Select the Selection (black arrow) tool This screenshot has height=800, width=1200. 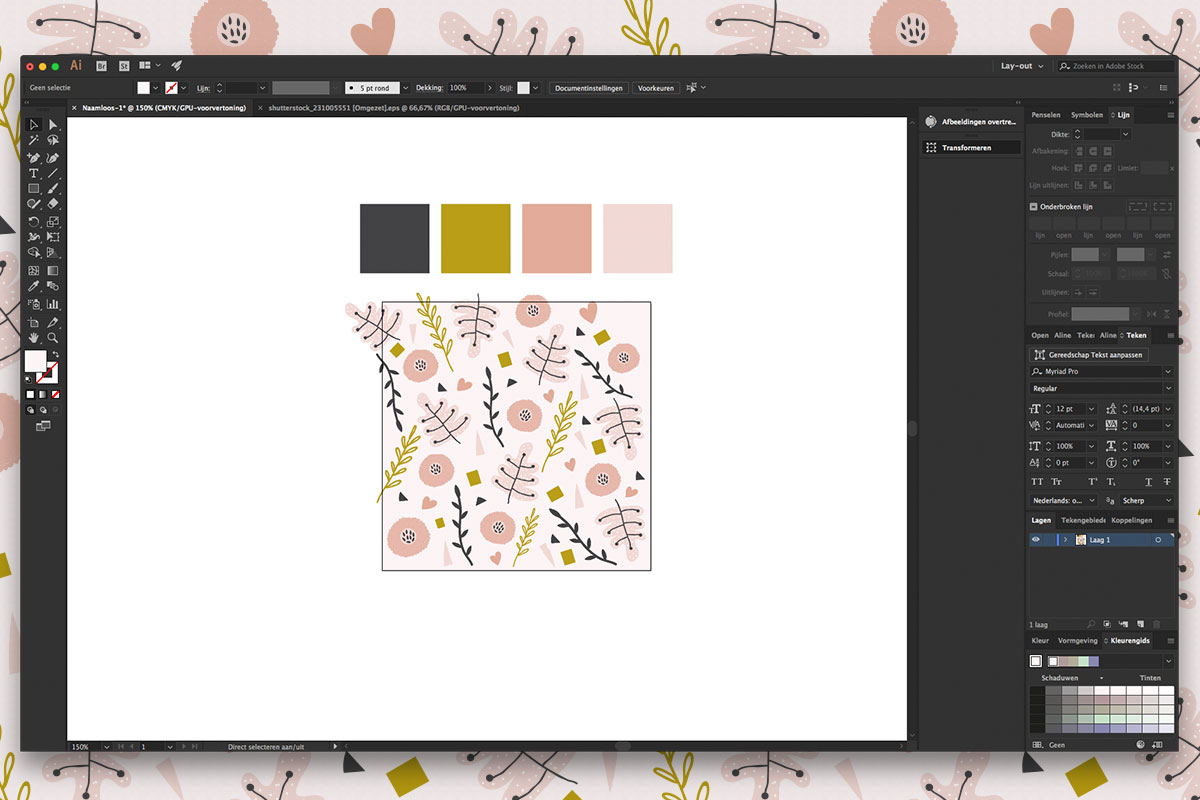pyautogui.click(x=34, y=125)
